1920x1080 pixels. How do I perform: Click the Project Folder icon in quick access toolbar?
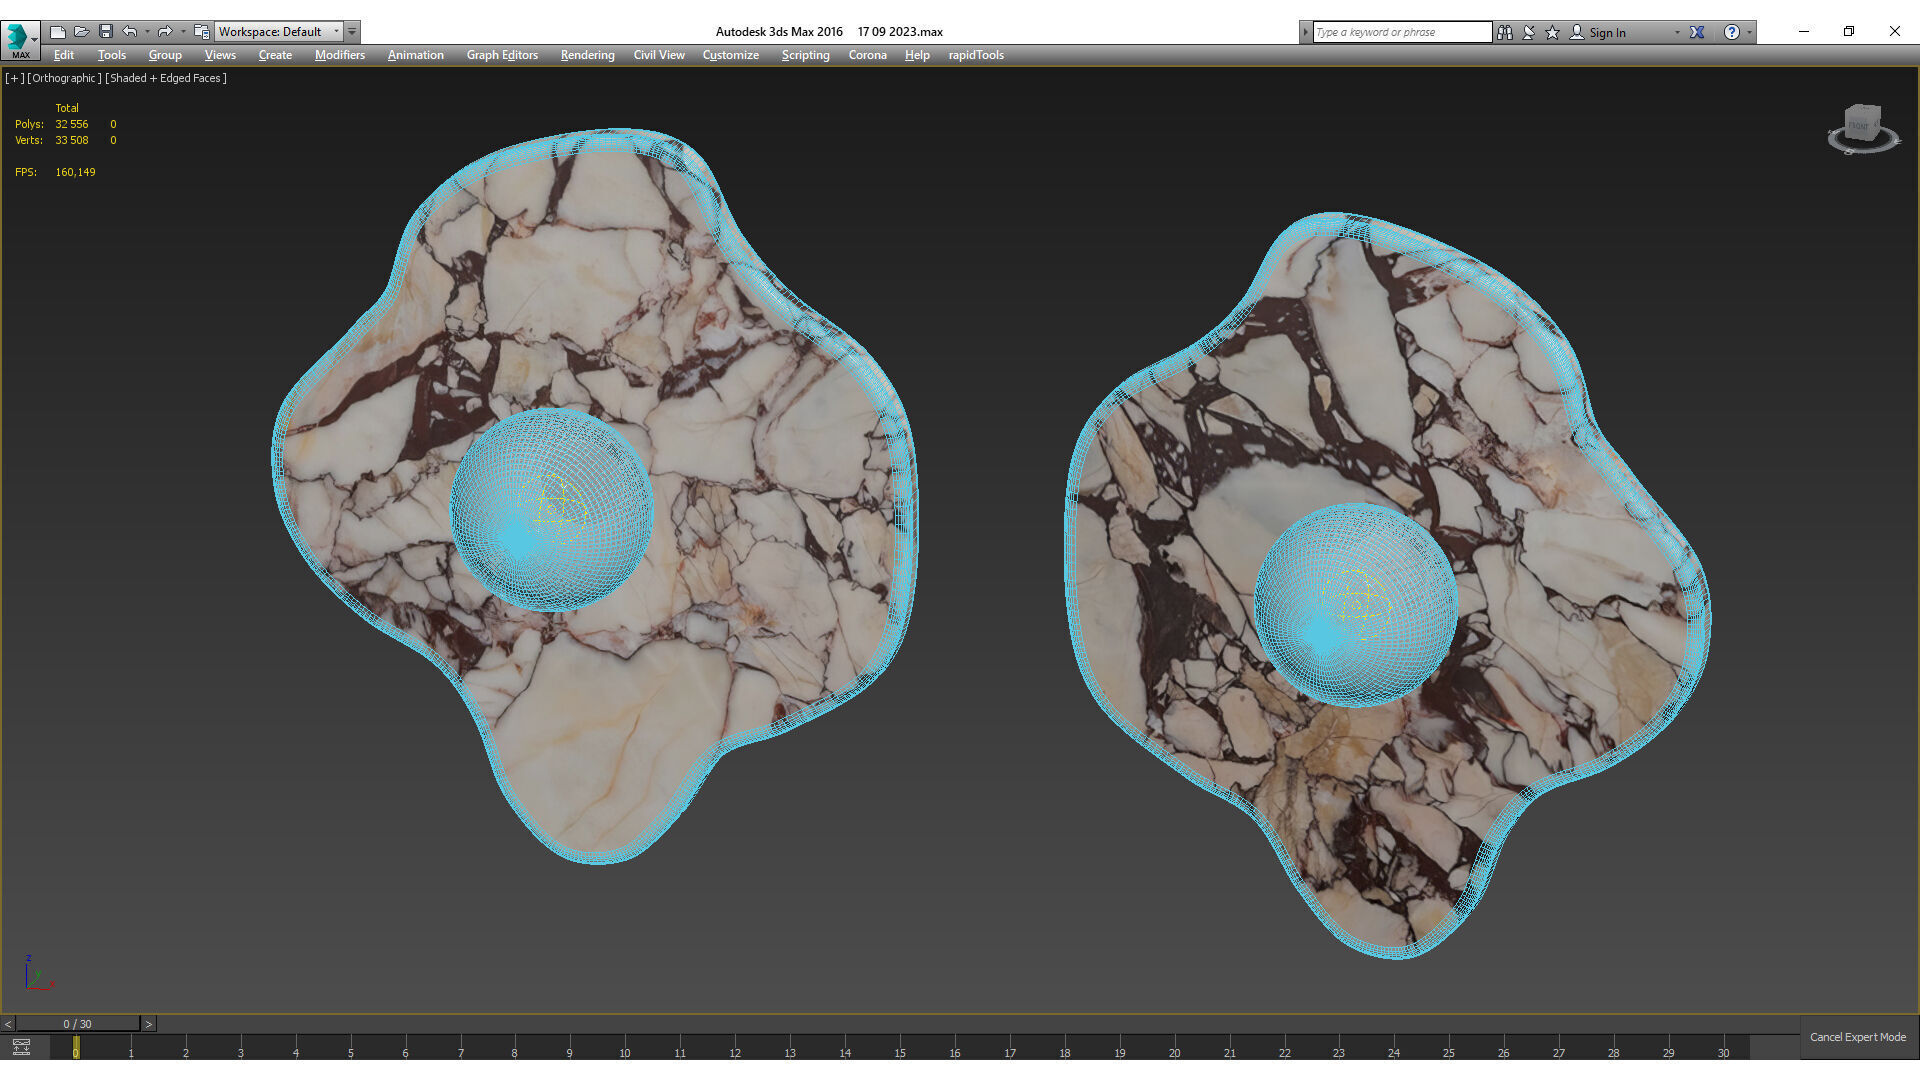(x=201, y=32)
